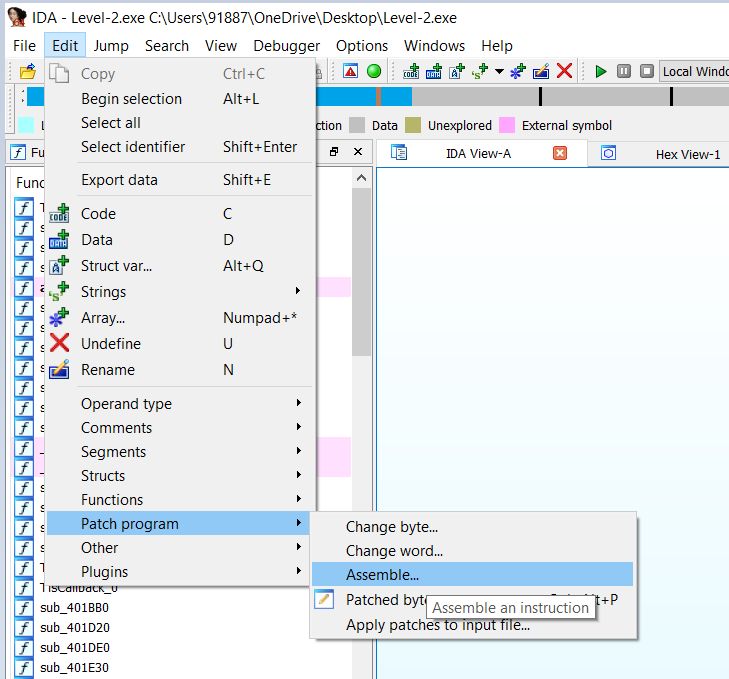Open the Debugger menu
729x679 pixels.
(286, 46)
